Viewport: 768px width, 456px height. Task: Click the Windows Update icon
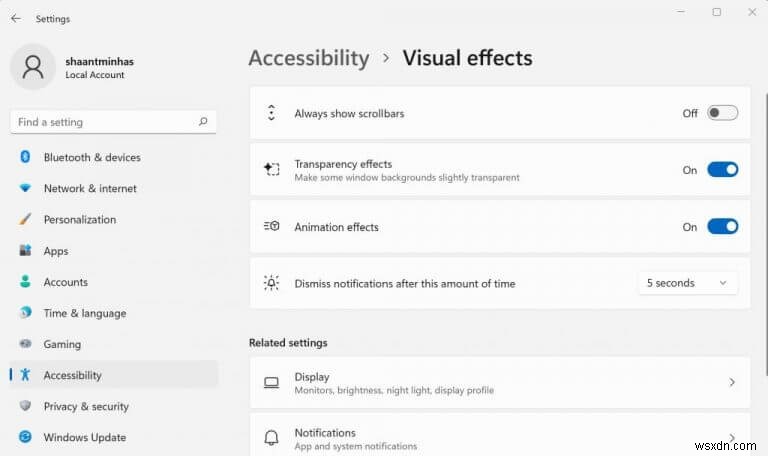(x=25, y=437)
